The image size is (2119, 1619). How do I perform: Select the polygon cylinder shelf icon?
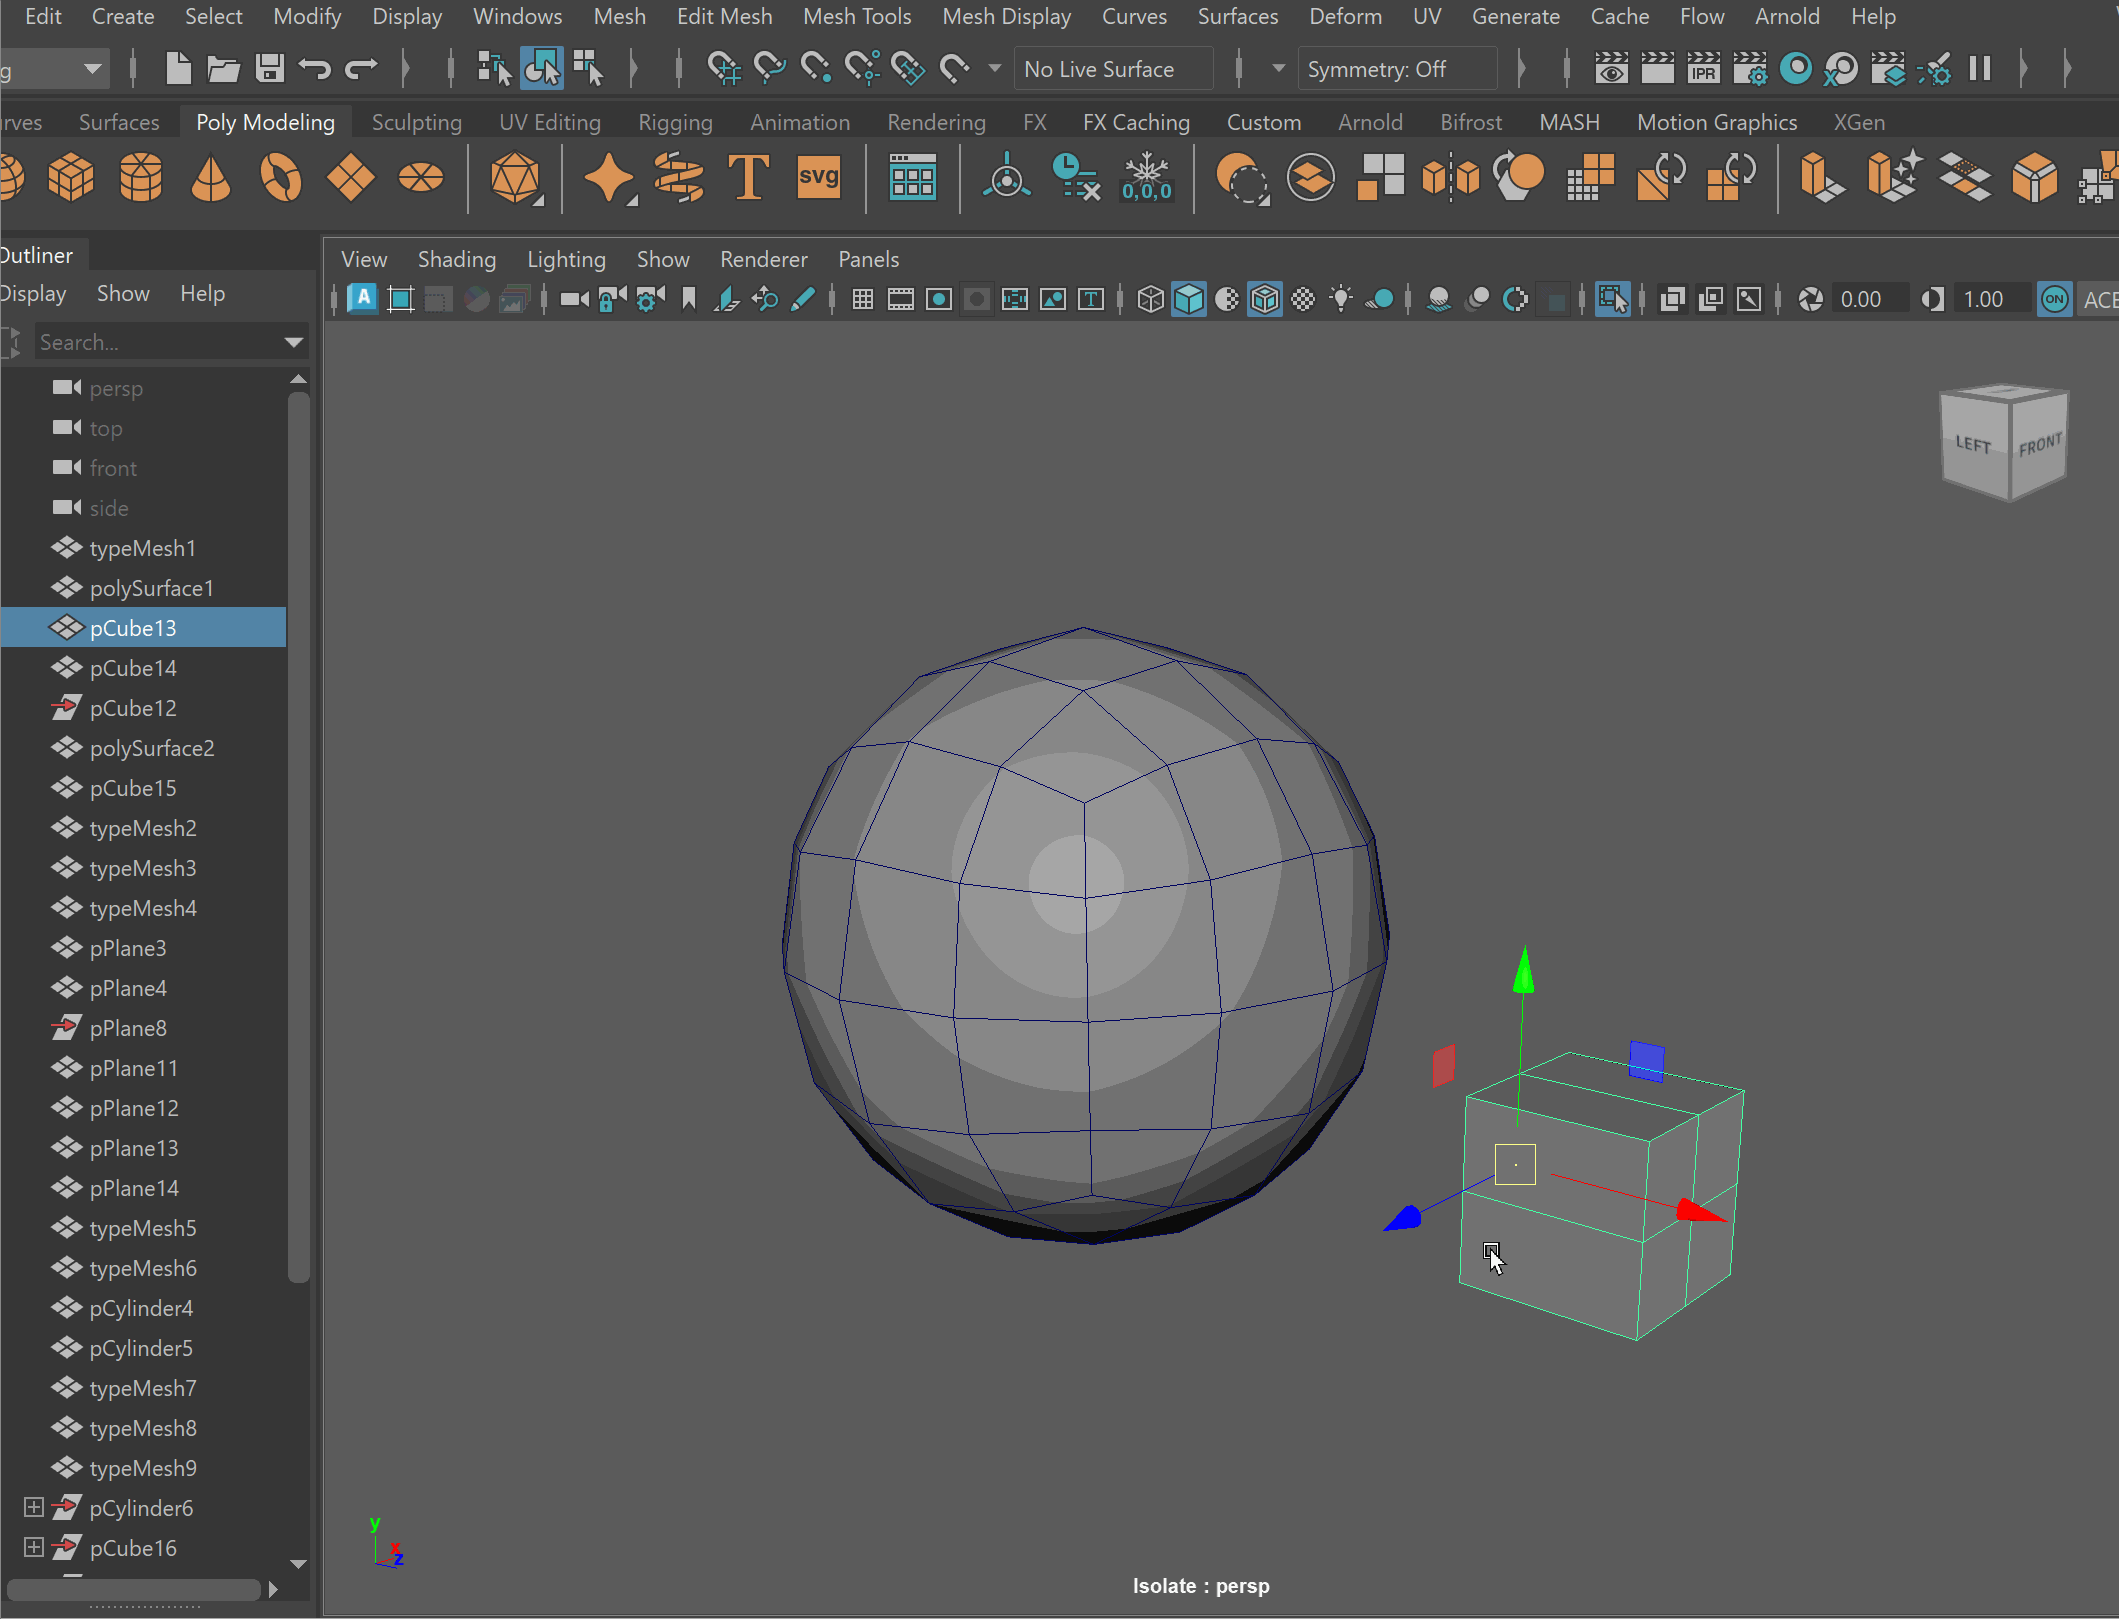tap(140, 179)
